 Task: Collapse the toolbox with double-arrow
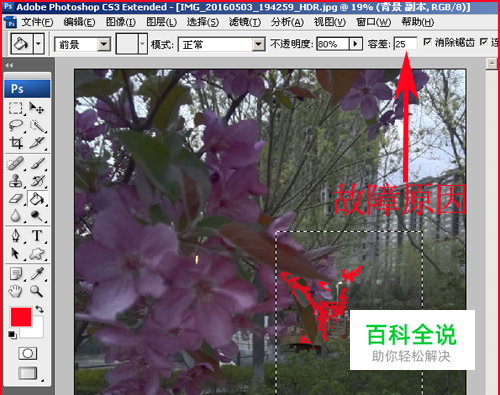click(x=9, y=65)
